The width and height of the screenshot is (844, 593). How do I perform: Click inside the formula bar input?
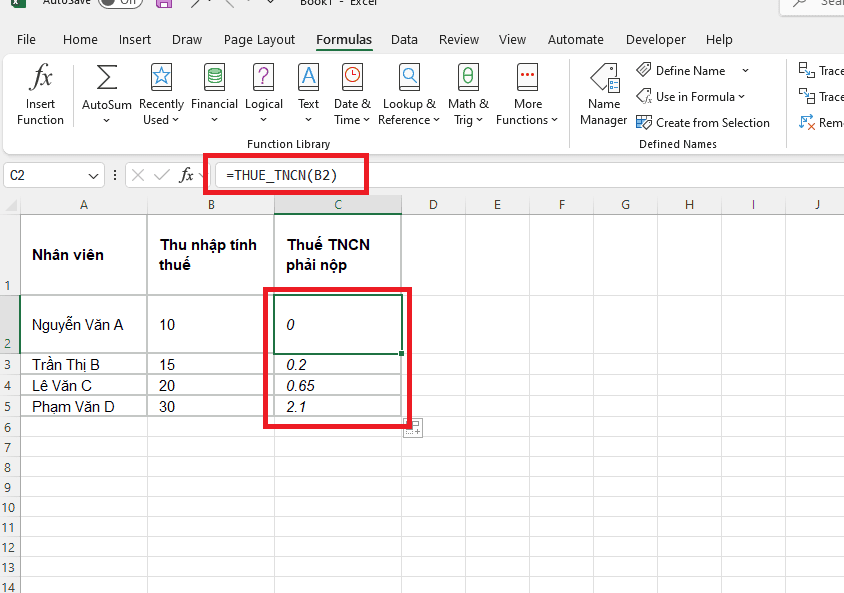528,175
